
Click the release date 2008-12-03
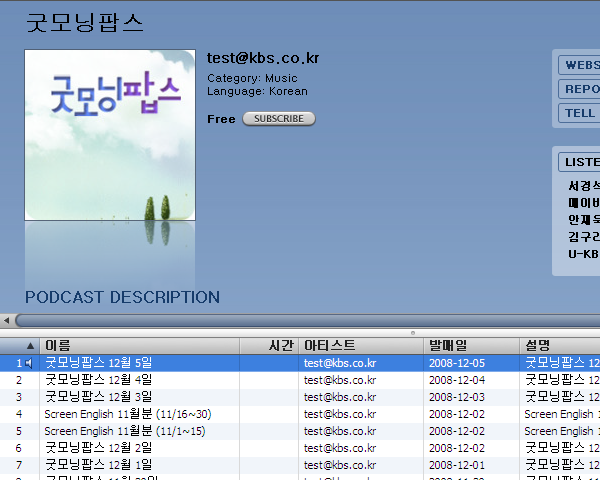[x=457, y=397]
